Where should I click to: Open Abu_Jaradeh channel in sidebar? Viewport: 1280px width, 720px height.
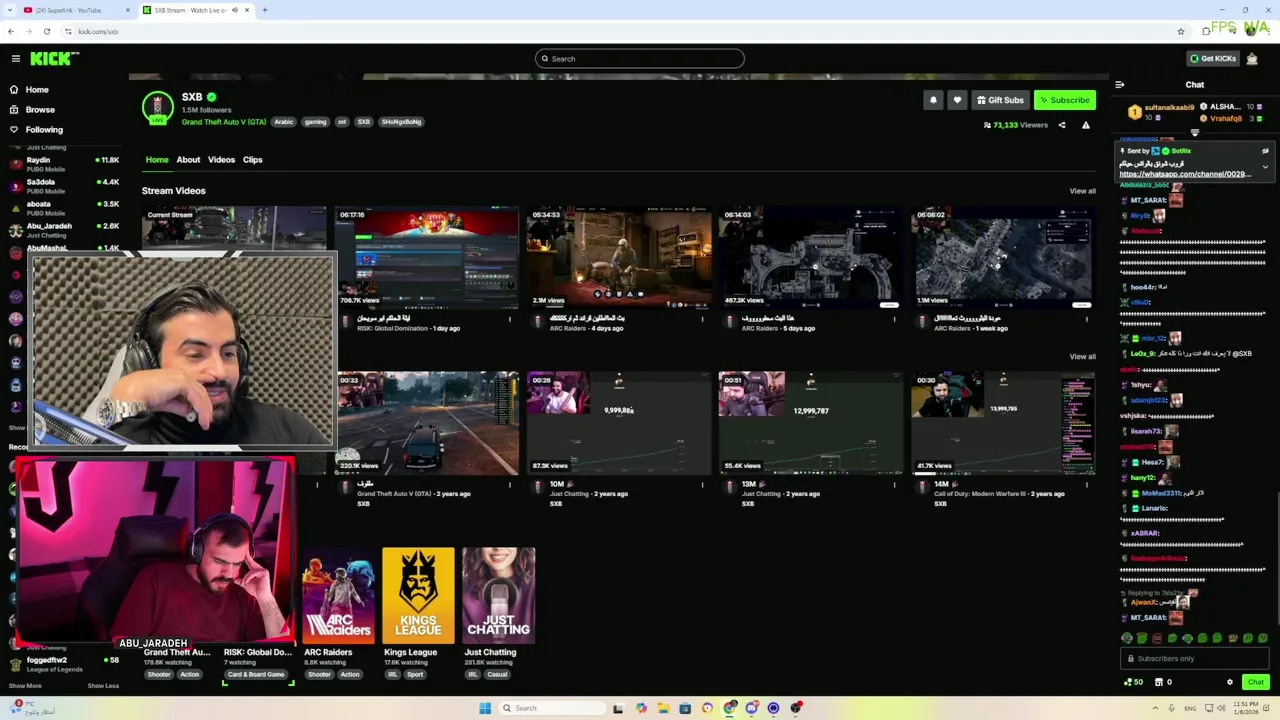[x=63, y=229]
